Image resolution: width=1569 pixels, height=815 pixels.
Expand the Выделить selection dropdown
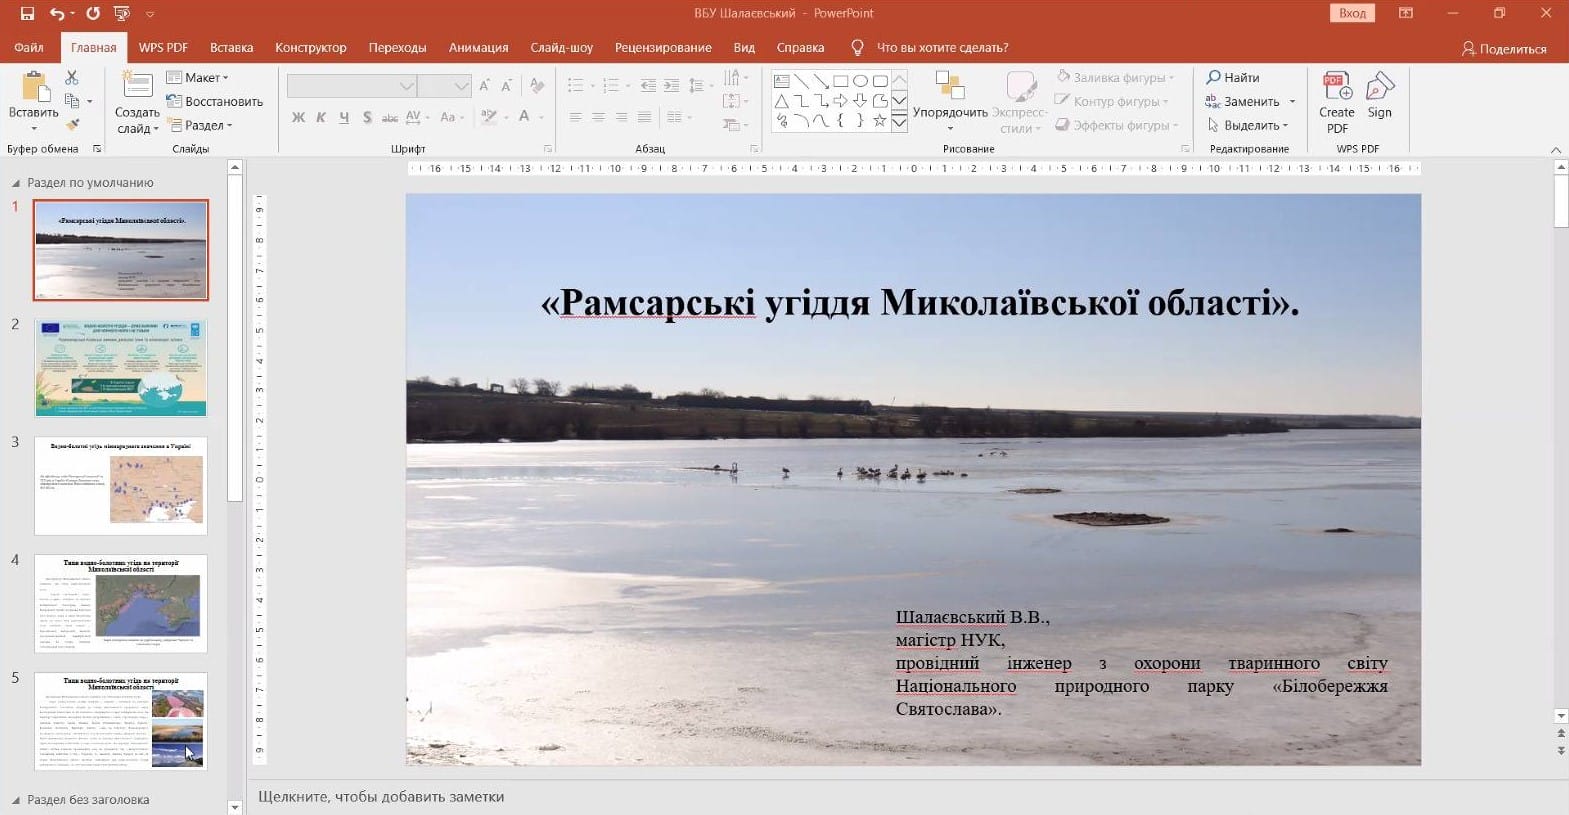[x=1249, y=125]
